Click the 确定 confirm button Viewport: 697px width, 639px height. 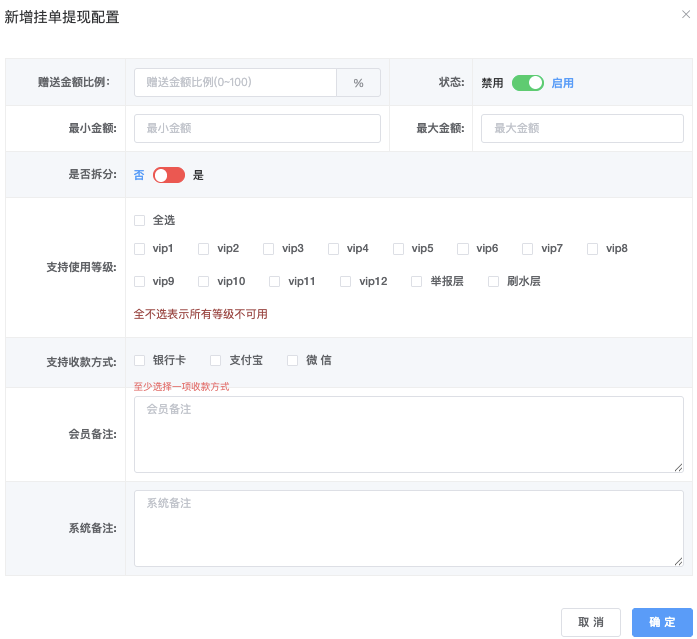[x=662, y=622]
